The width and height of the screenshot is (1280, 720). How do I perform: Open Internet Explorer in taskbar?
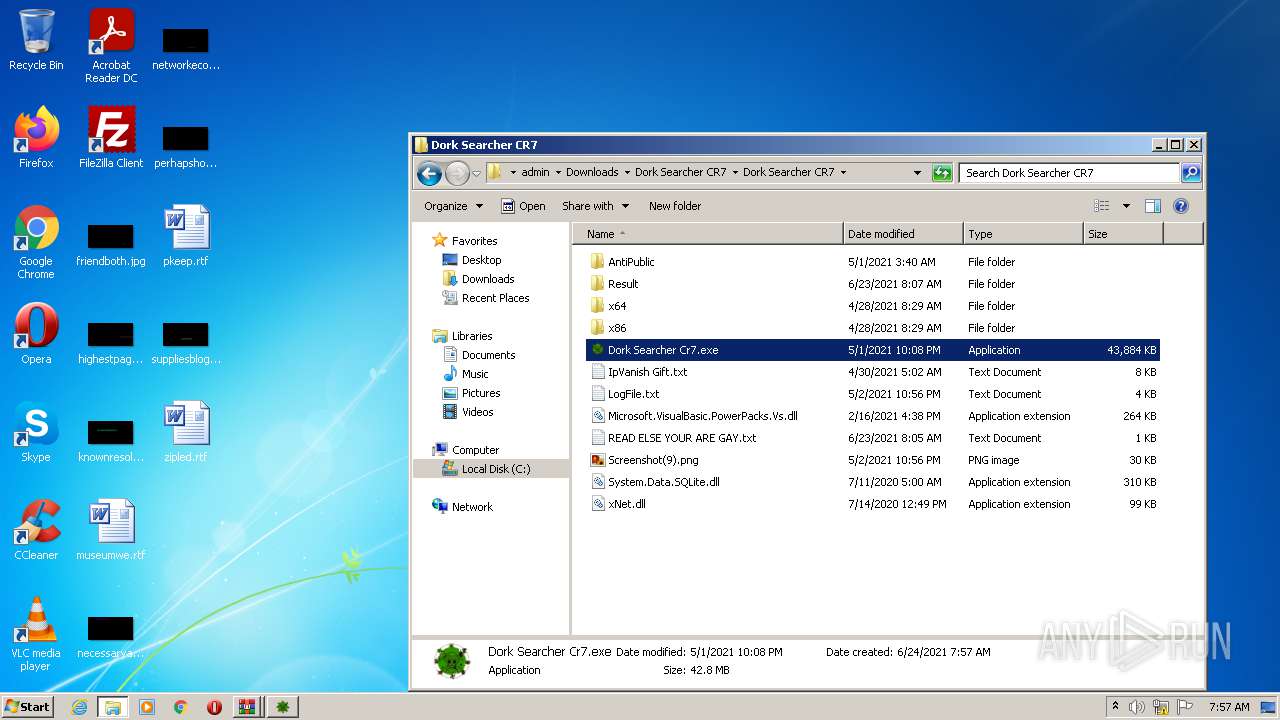pos(79,707)
